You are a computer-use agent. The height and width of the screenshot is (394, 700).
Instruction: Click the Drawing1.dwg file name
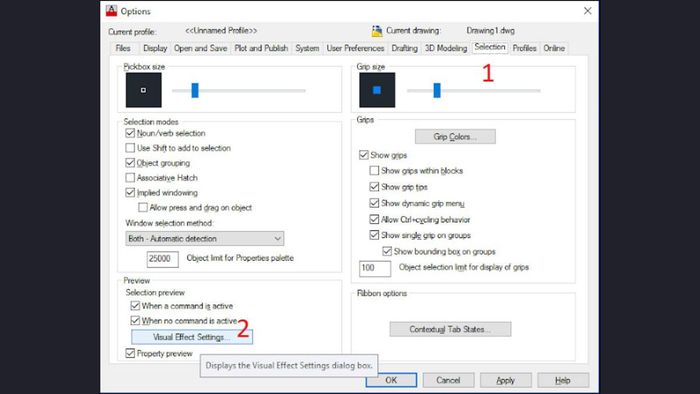[490, 31]
